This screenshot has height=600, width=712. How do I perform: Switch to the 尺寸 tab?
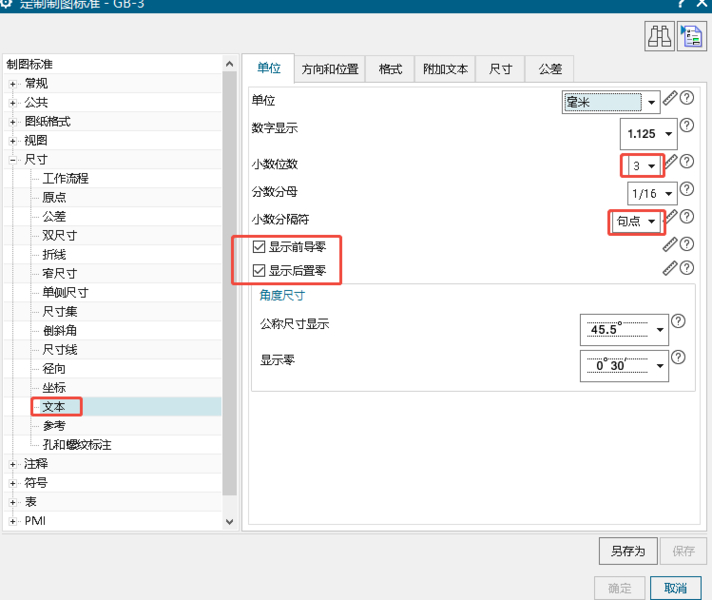pyautogui.click(x=500, y=69)
